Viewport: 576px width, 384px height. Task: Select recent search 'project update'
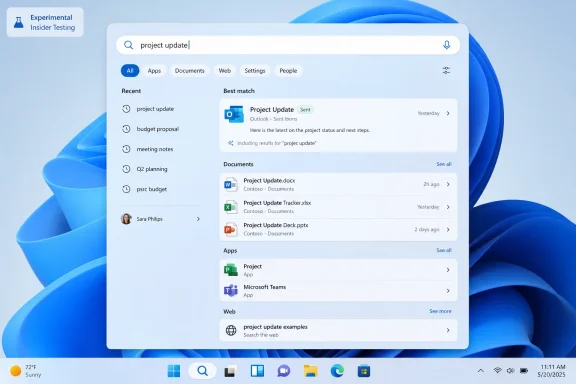(155, 109)
